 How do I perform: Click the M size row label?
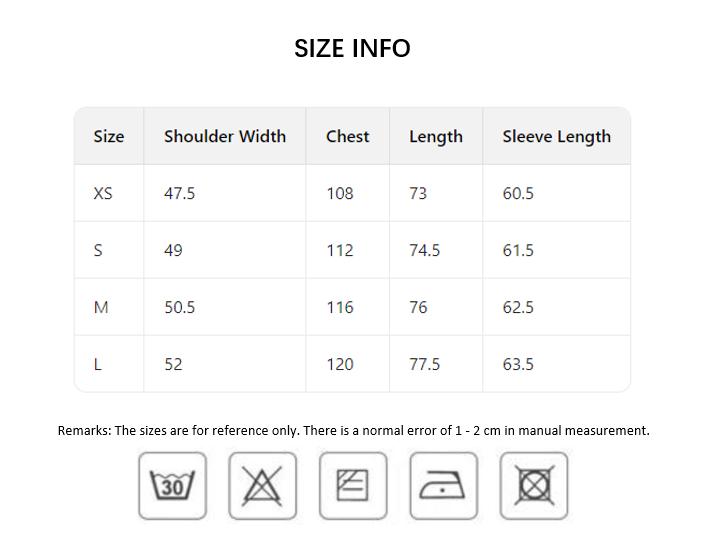coord(101,307)
